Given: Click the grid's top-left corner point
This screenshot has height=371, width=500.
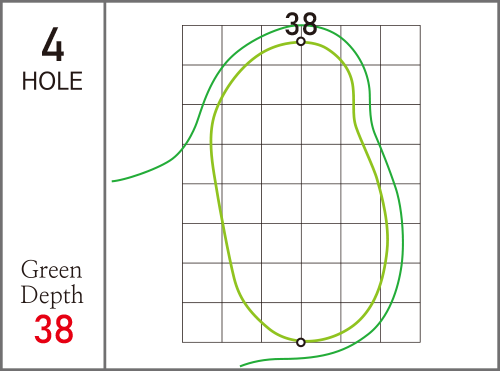Looking at the screenshot, I should coord(182,25).
